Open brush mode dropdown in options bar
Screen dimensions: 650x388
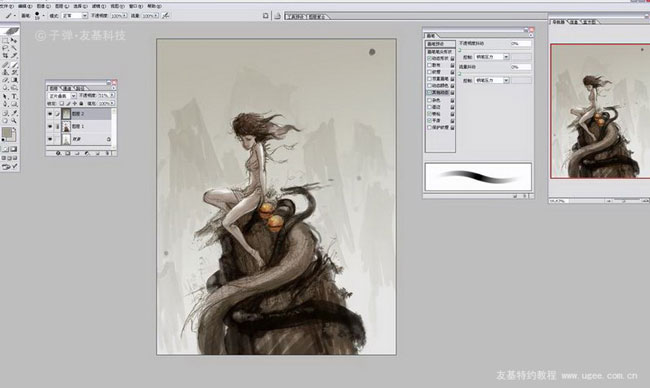click(x=85, y=16)
